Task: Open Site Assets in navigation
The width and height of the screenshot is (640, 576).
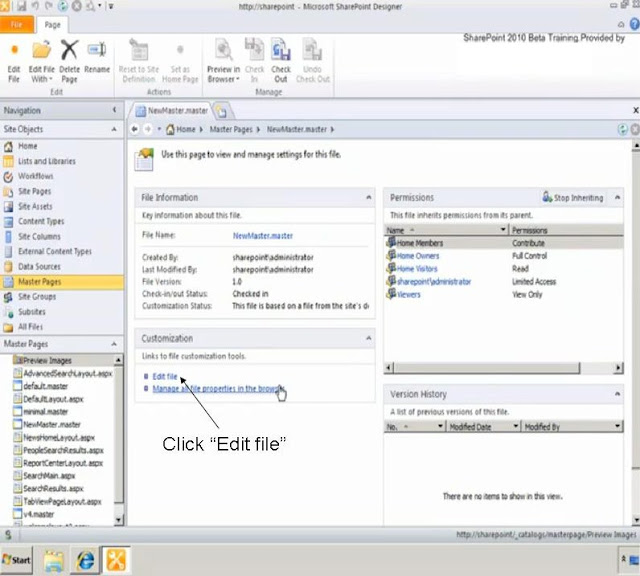Action: [35, 207]
